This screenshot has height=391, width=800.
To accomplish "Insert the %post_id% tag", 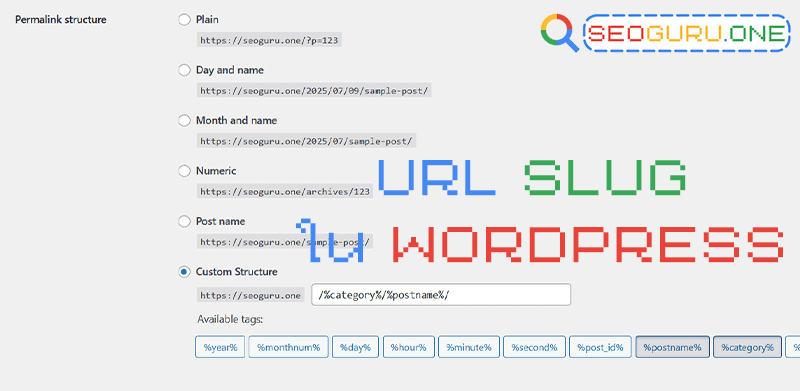I will pyautogui.click(x=601, y=347).
